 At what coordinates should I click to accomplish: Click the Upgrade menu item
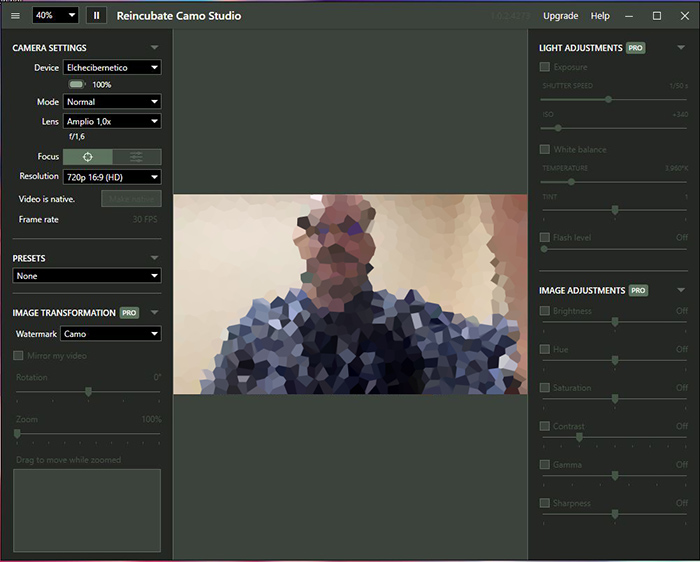click(x=561, y=16)
